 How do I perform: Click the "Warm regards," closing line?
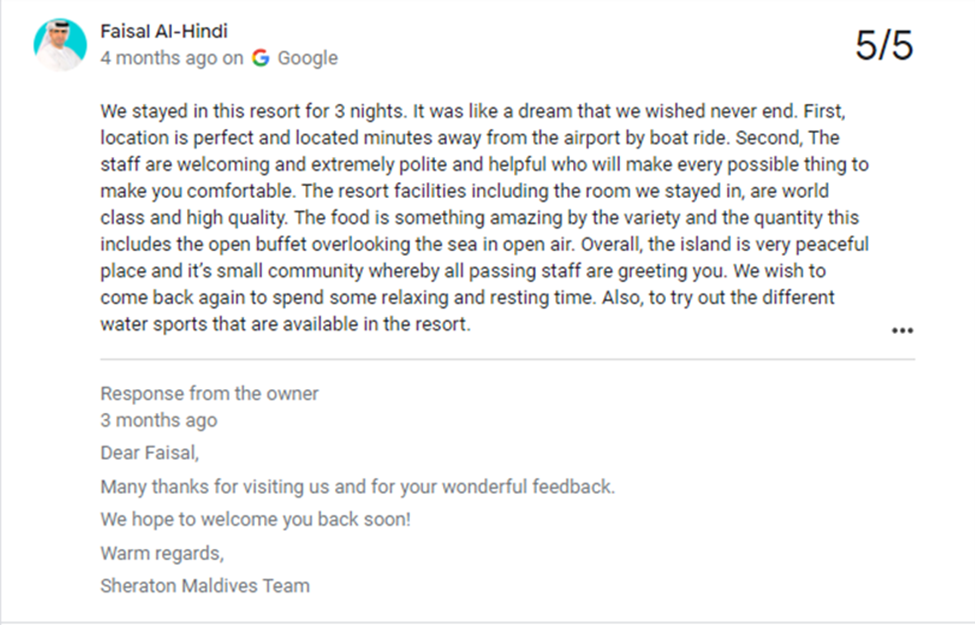click(162, 552)
